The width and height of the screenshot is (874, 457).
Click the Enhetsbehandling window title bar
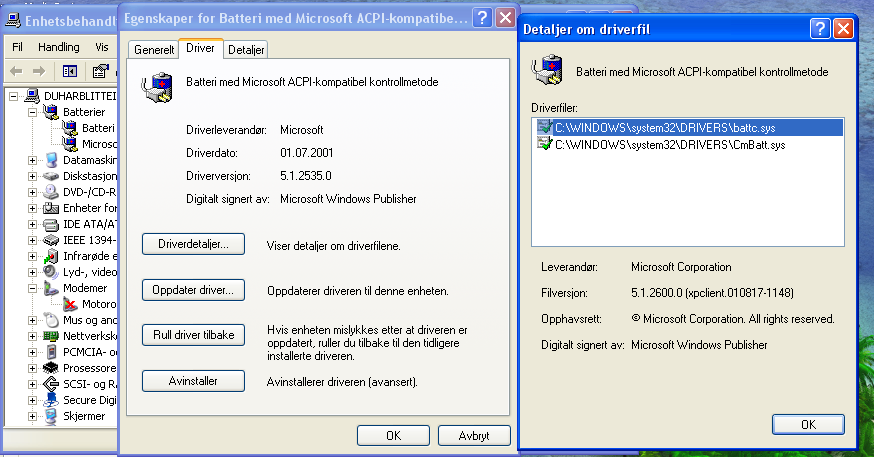coord(61,21)
